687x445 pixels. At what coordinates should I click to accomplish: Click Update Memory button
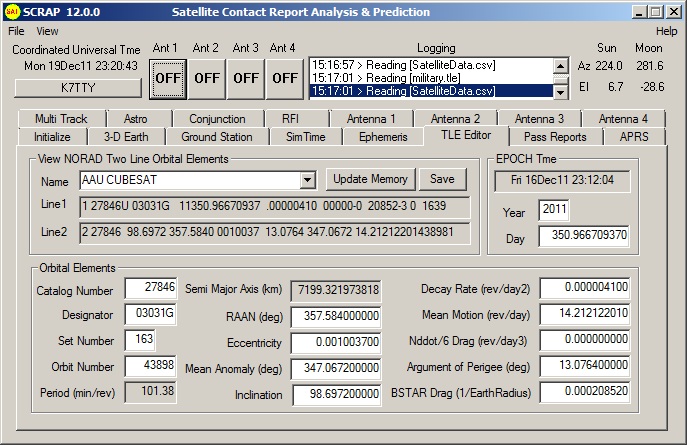pyautogui.click(x=370, y=179)
